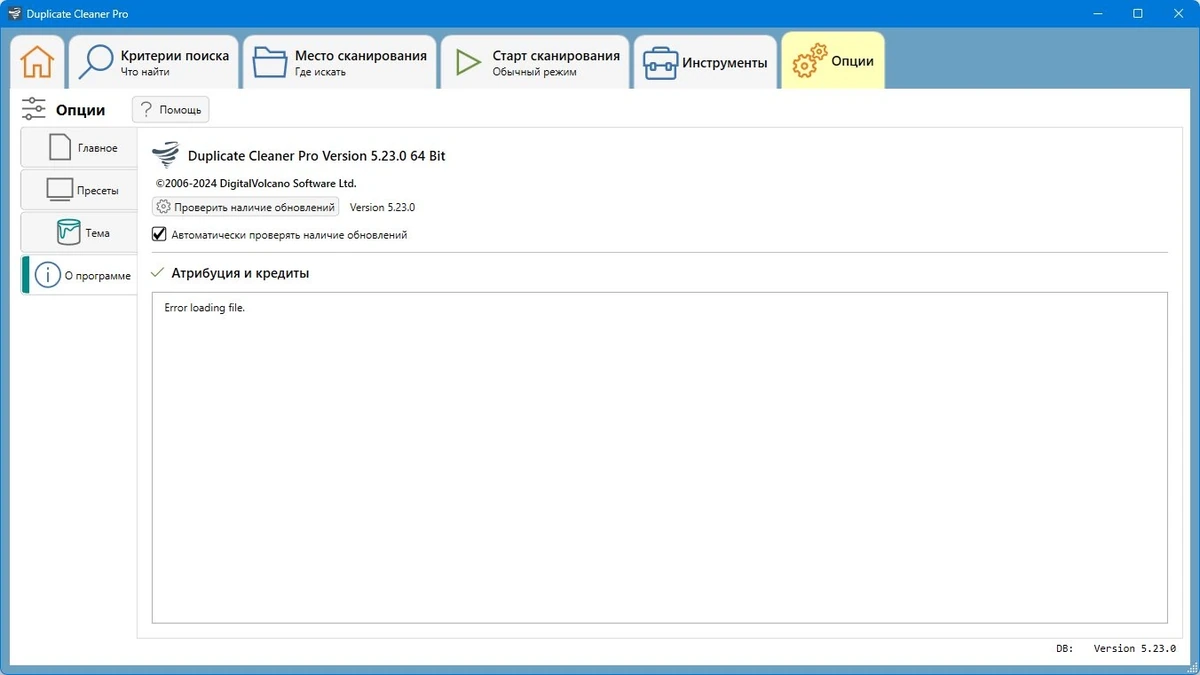Click the Version 5.23.0 label beside update button
This screenshot has height=675, width=1200.
click(x=382, y=207)
